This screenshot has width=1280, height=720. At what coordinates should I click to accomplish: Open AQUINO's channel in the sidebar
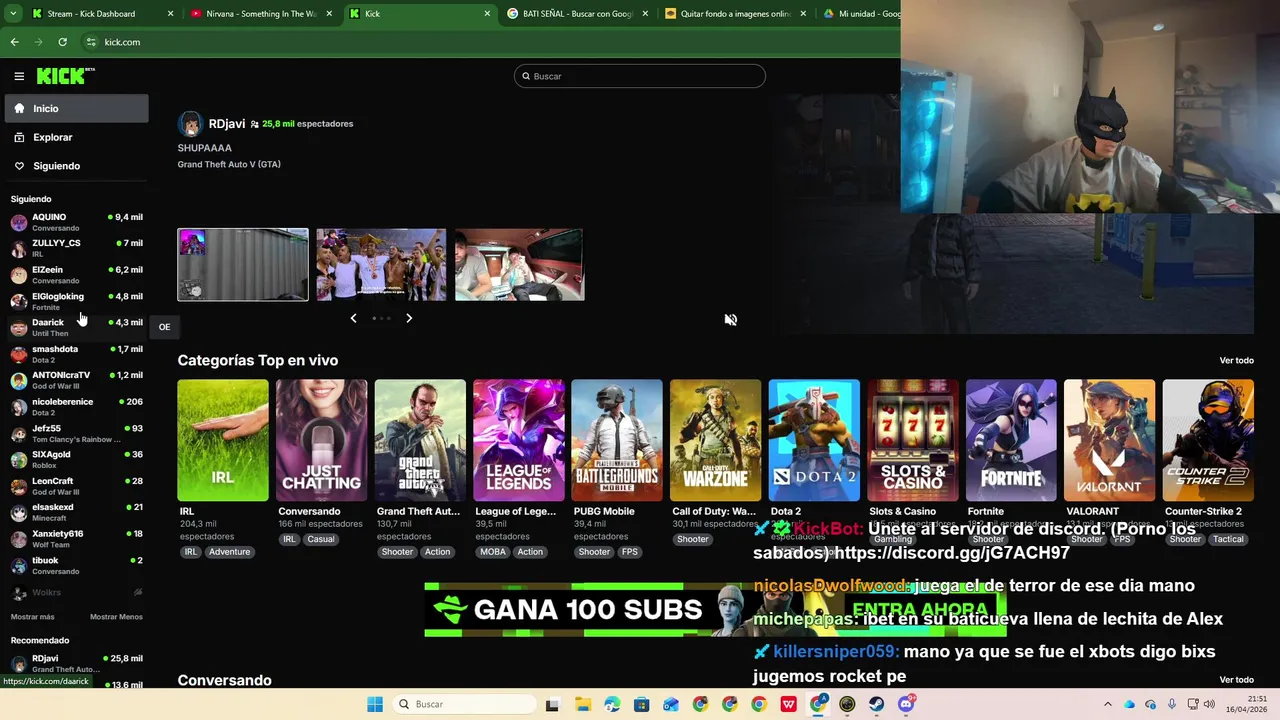(76, 222)
